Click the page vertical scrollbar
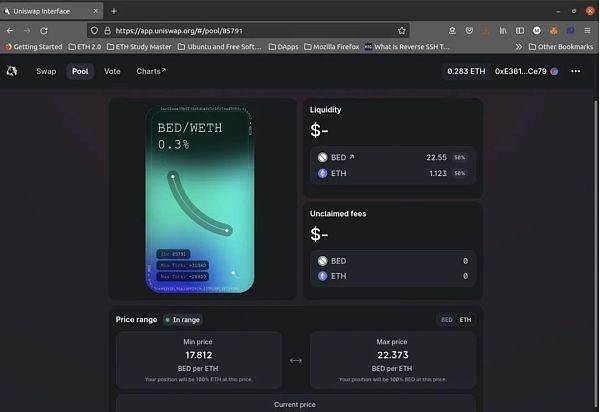600x412 pixels. (x=596, y=252)
